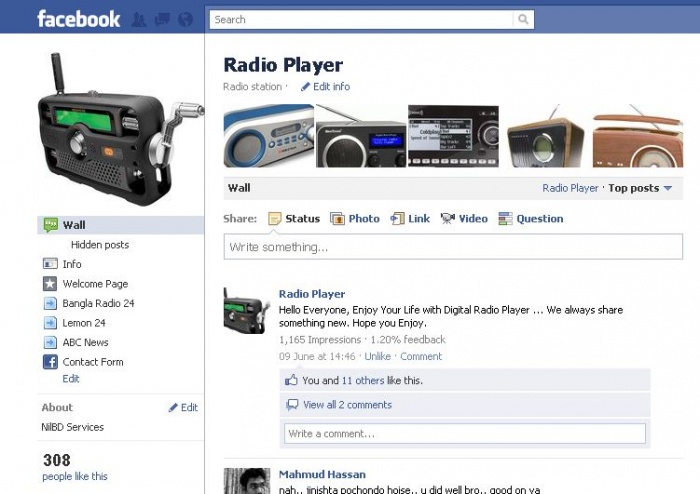Open Bangla Radio 24 tab
This screenshot has height=494, width=700.
(x=98, y=303)
